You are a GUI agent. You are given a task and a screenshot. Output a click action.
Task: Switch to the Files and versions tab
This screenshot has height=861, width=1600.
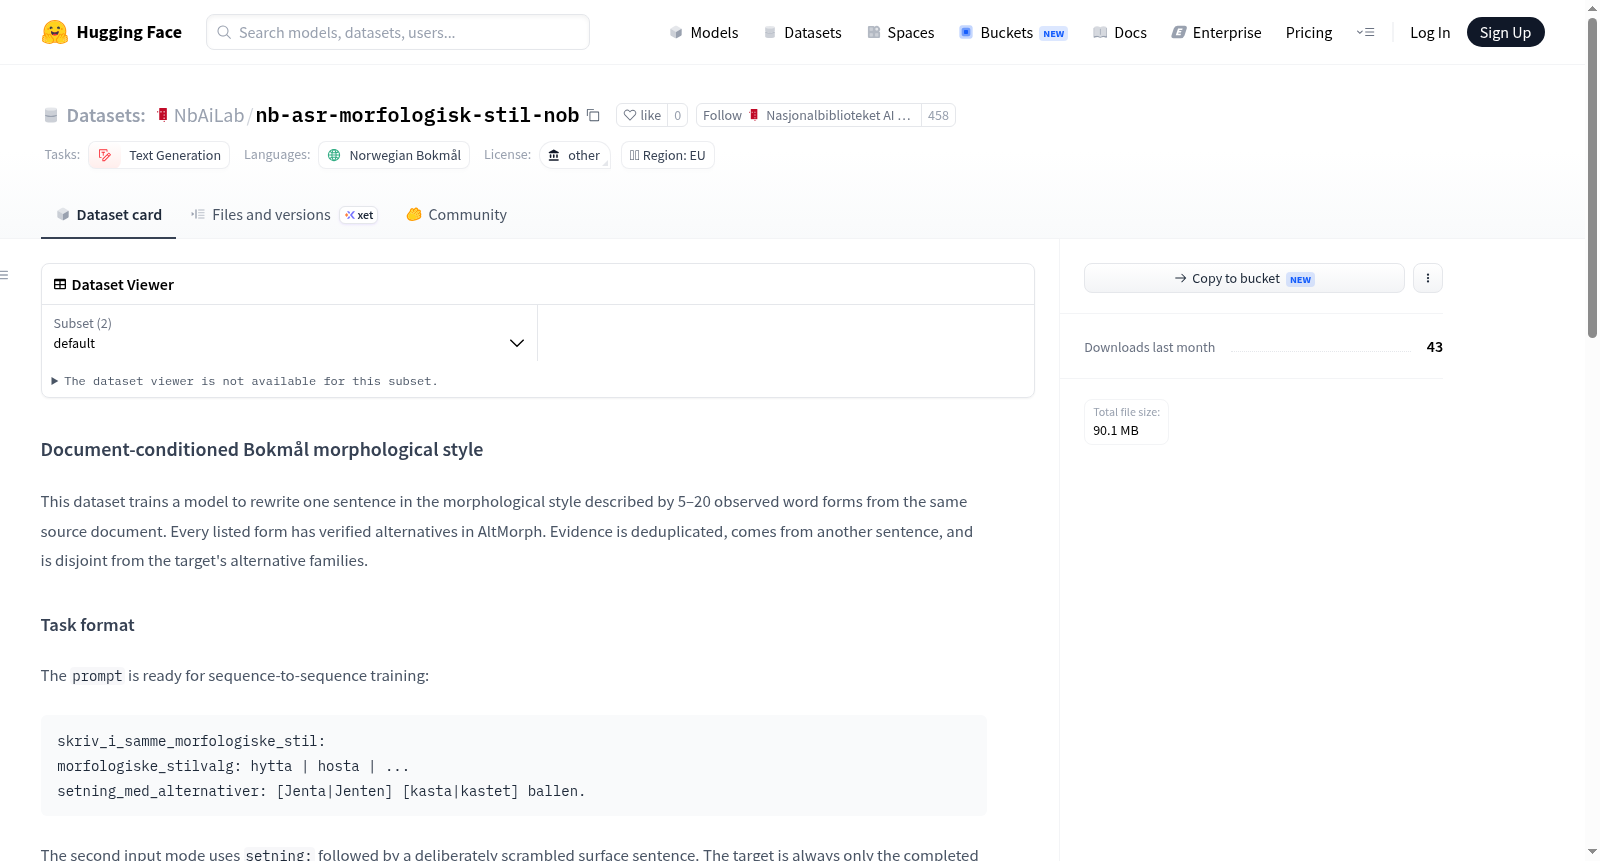tap(283, 214)
